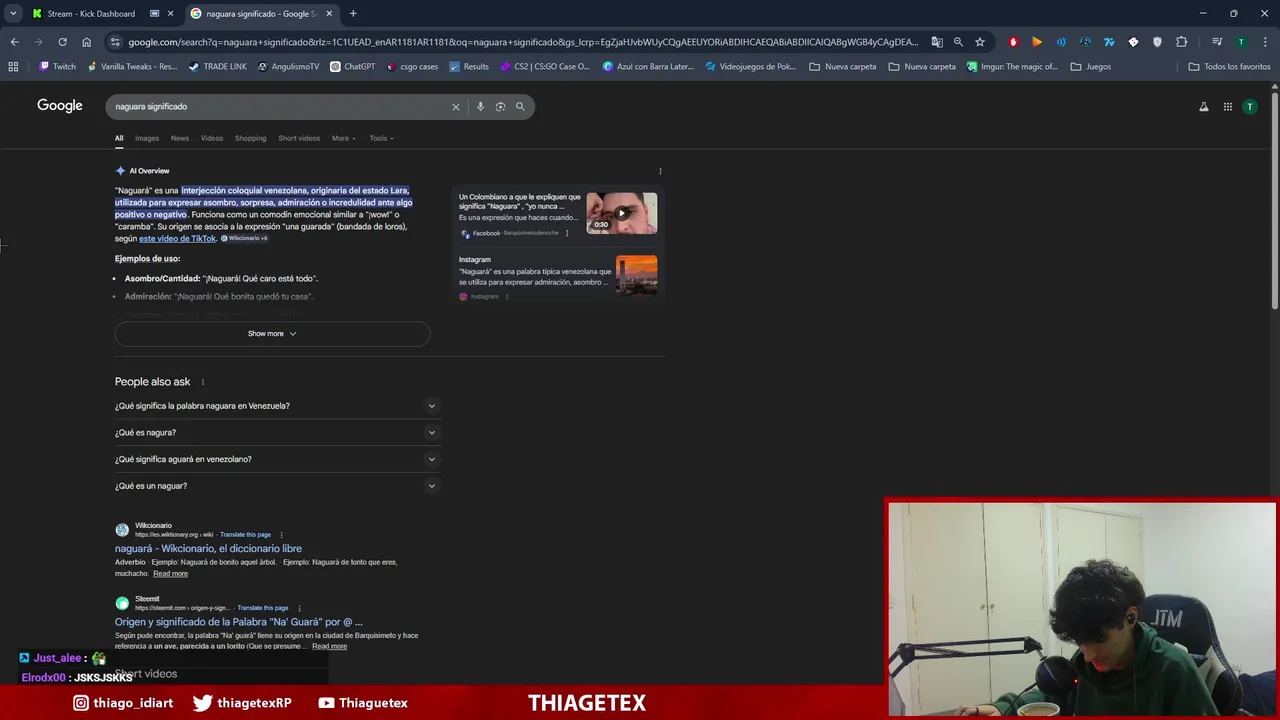Open the TRADE LINK bookmark
Viewport: 1280px width, 720px height.
[217, 67]
